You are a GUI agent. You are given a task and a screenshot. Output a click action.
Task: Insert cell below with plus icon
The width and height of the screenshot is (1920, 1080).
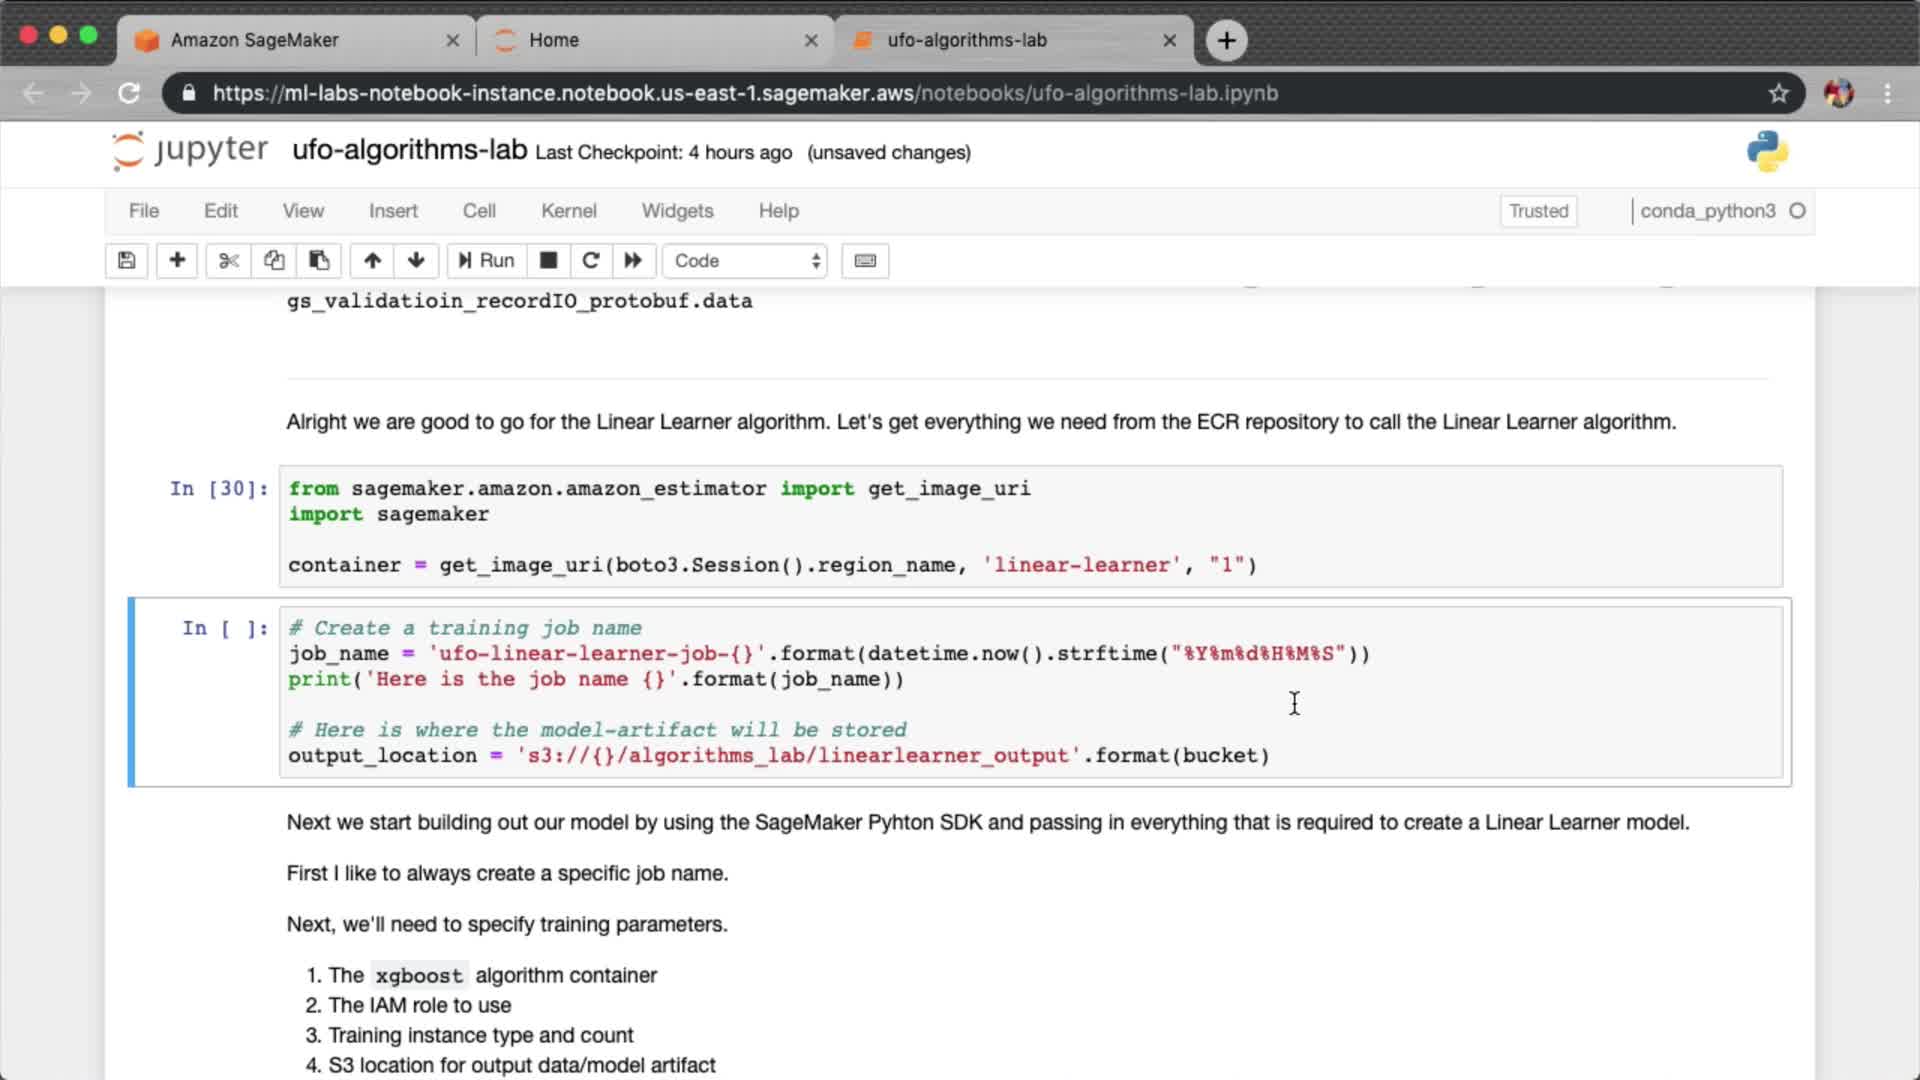[x=177, y=261]
